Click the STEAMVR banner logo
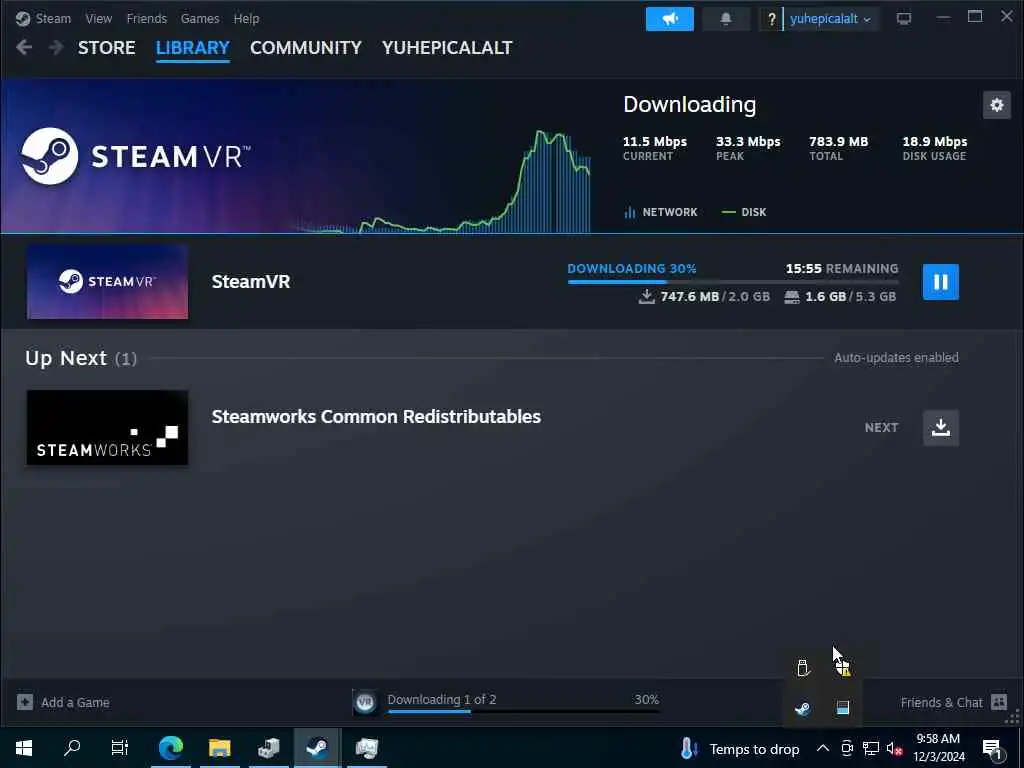 pos(136,156)
